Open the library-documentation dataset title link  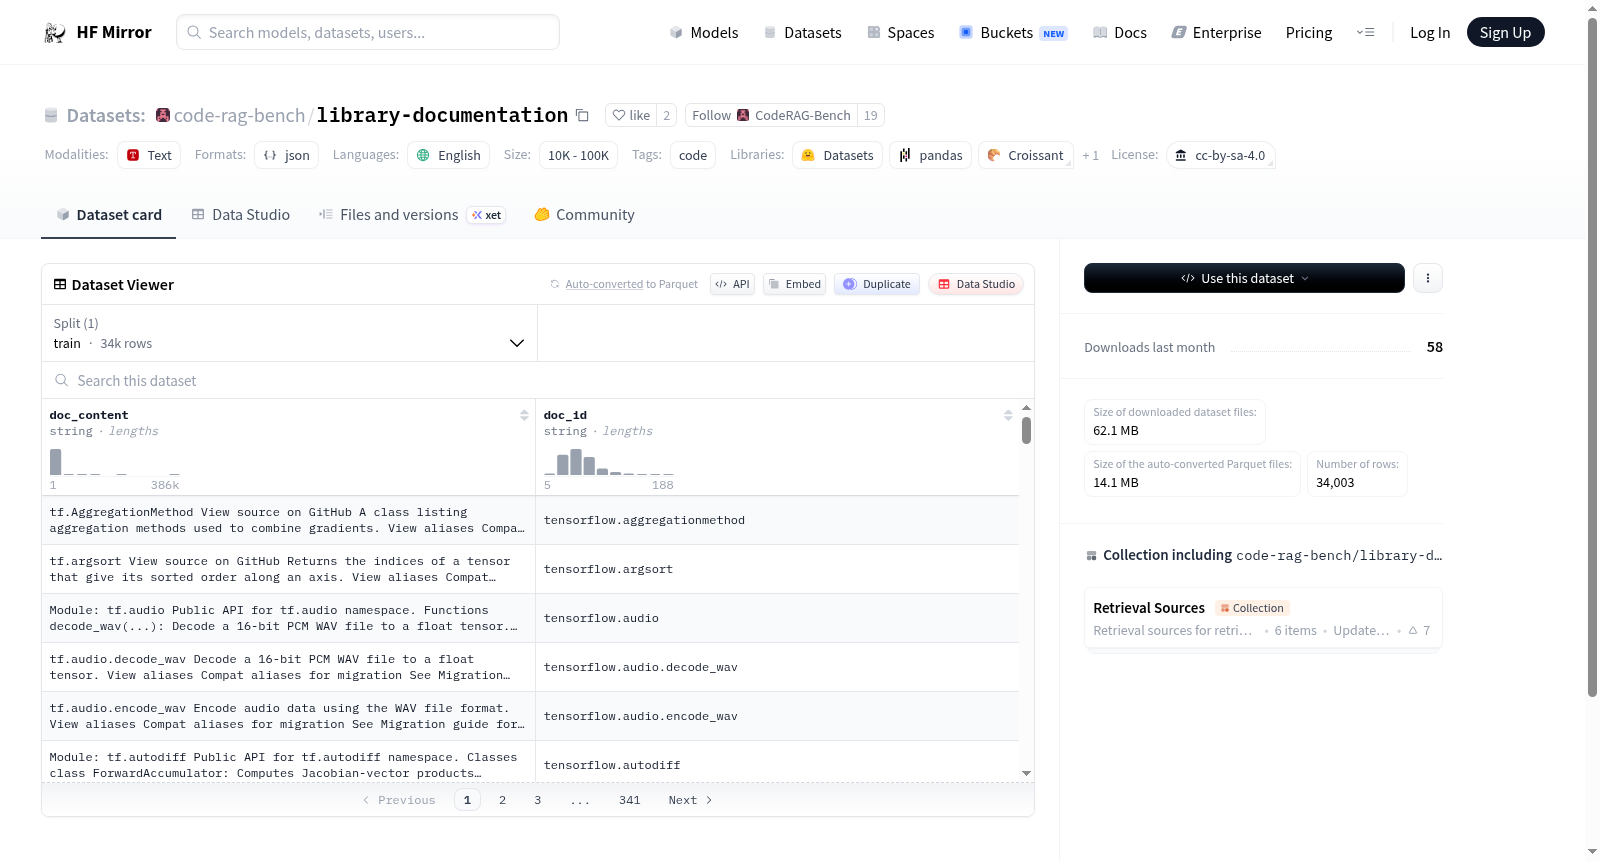pos(442,115)
